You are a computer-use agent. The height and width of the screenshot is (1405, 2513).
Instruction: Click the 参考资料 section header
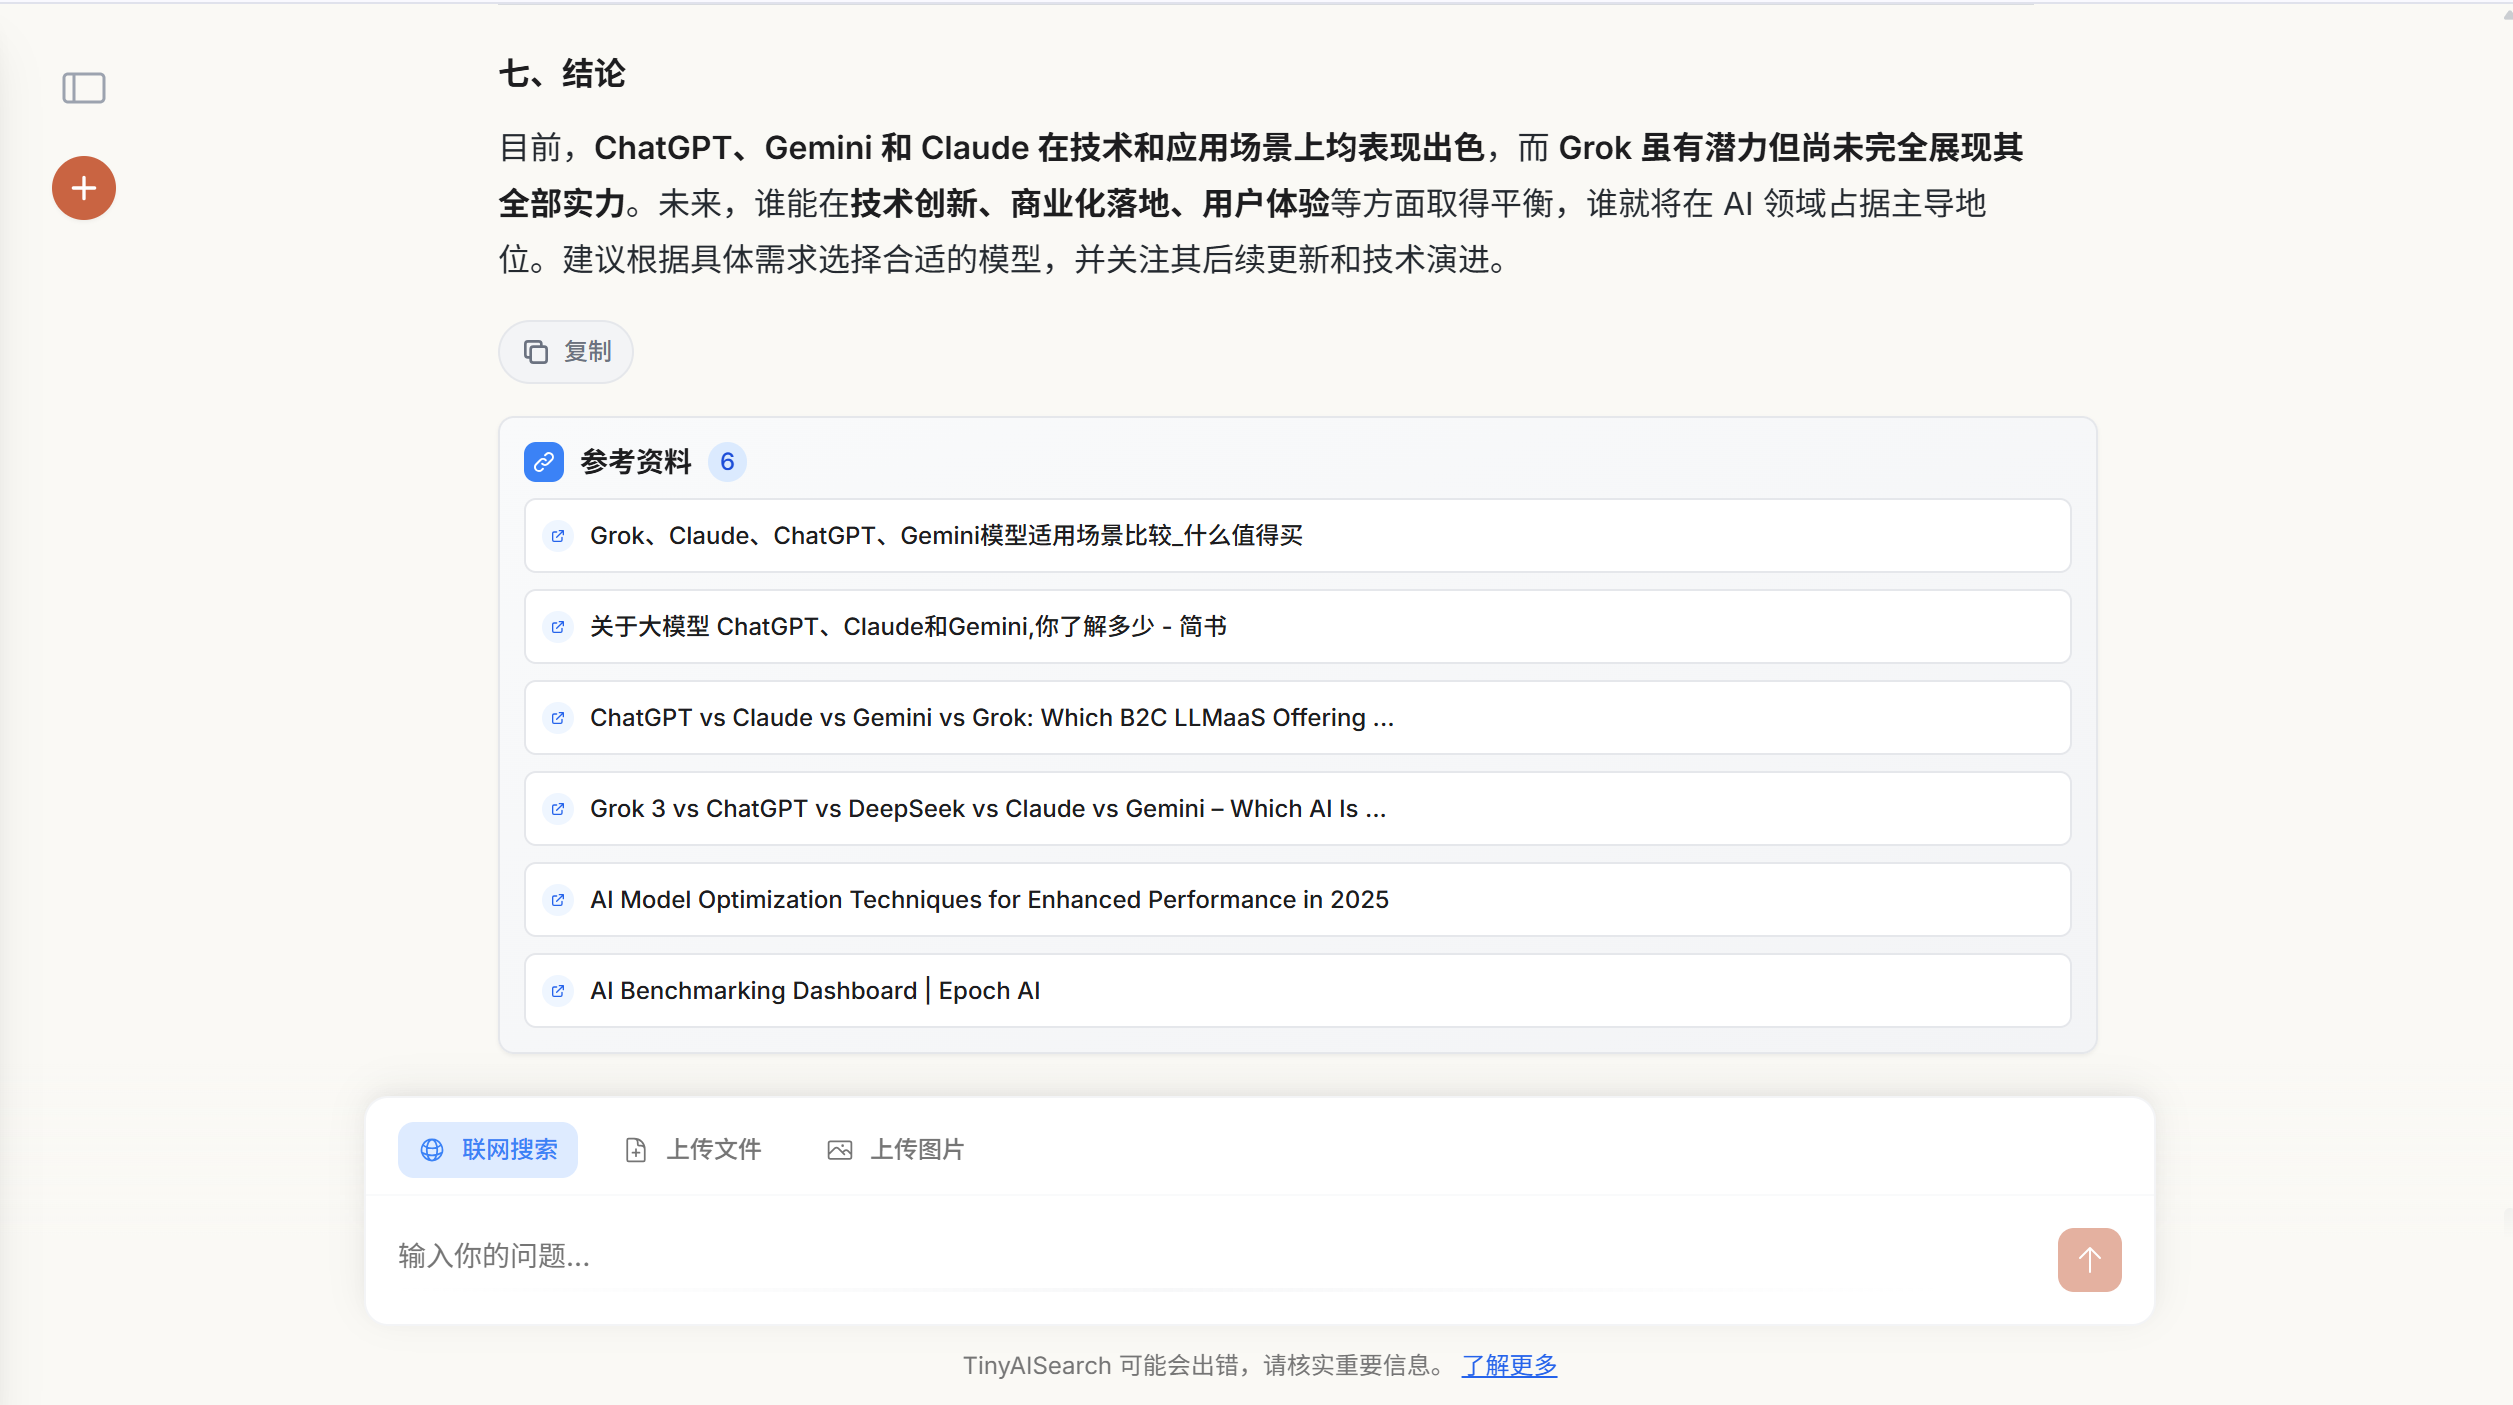tap(636, 462)
